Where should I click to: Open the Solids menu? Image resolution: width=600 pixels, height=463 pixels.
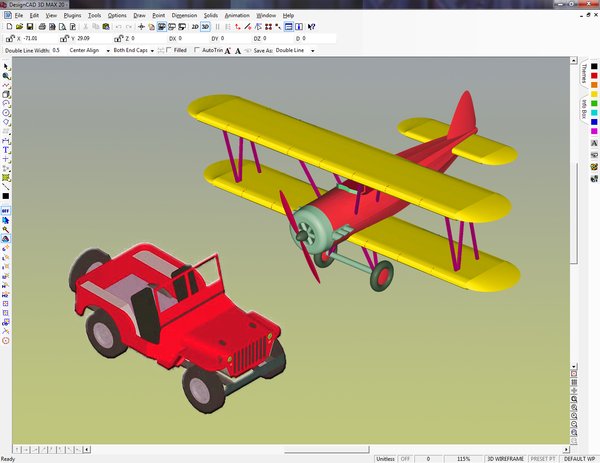pos(210,16)
